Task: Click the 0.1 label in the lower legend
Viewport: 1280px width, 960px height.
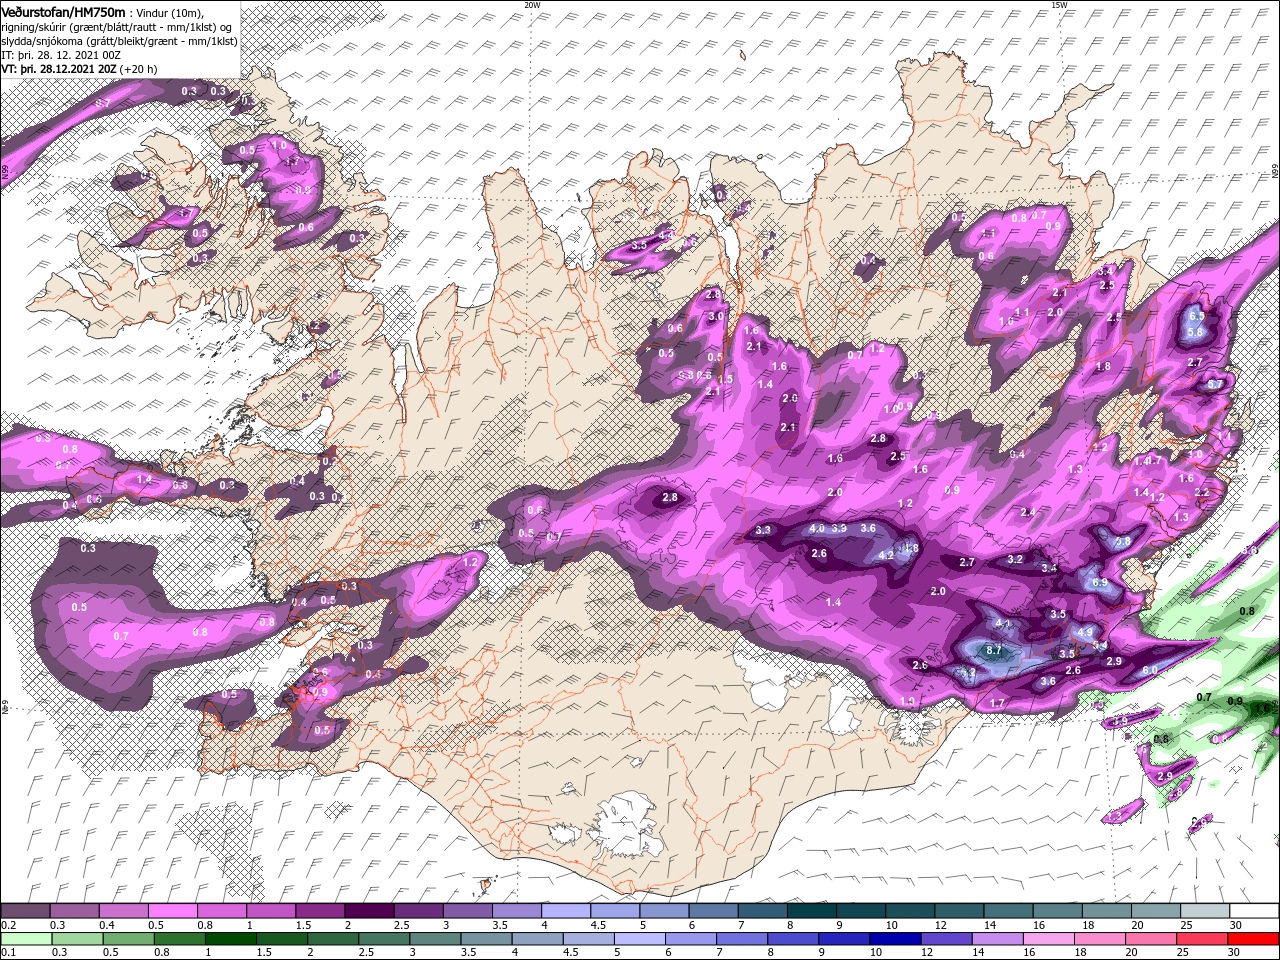Action: pyautogui.click(x=8, y=952)
